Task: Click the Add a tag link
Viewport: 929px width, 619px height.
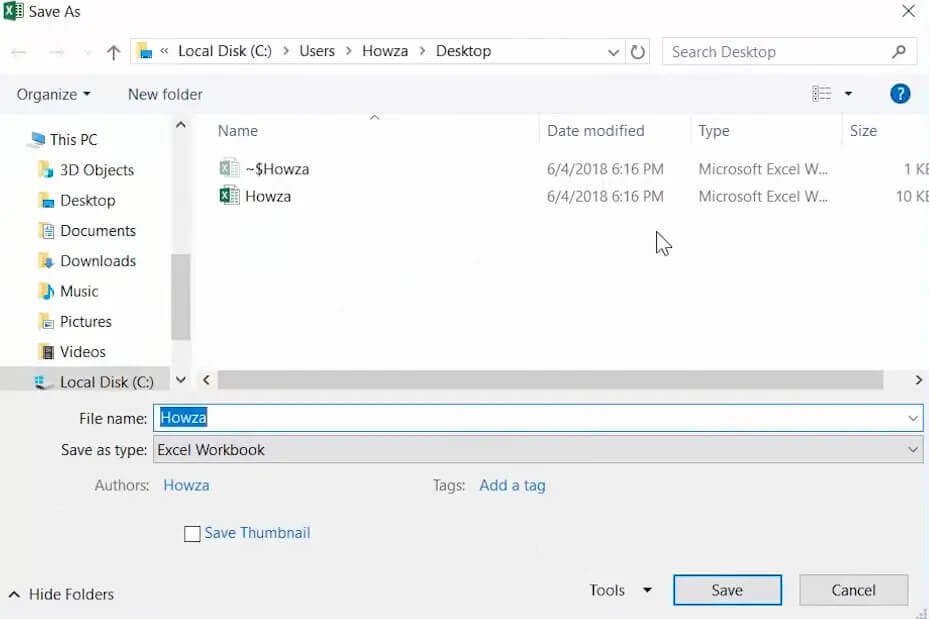Action: [x=512, y=485]
